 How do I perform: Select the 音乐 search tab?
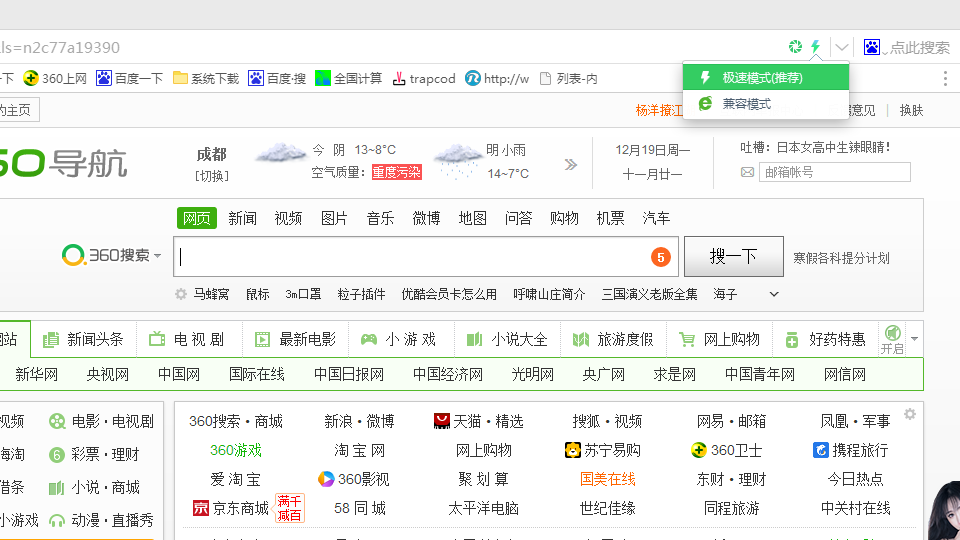click(x=380, y=218)
